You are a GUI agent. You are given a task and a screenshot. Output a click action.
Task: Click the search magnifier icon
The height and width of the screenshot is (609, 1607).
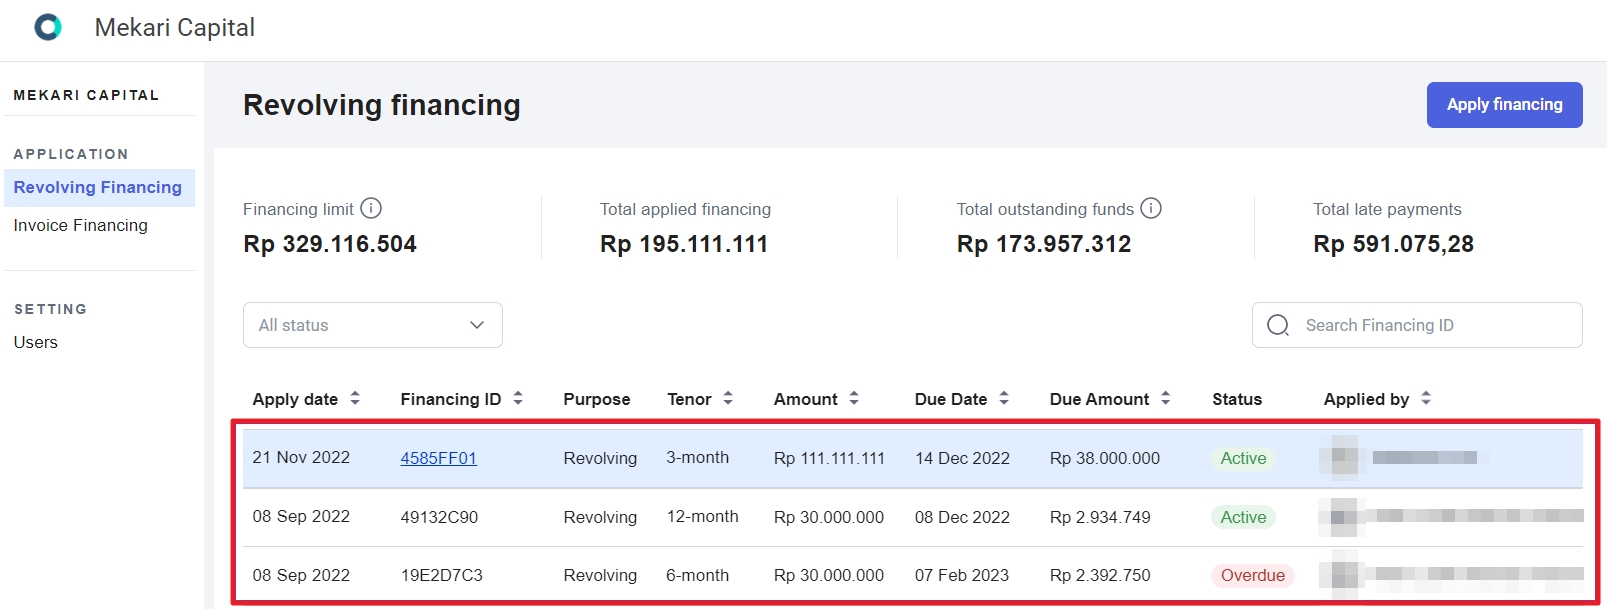[x=1278, y=325]
